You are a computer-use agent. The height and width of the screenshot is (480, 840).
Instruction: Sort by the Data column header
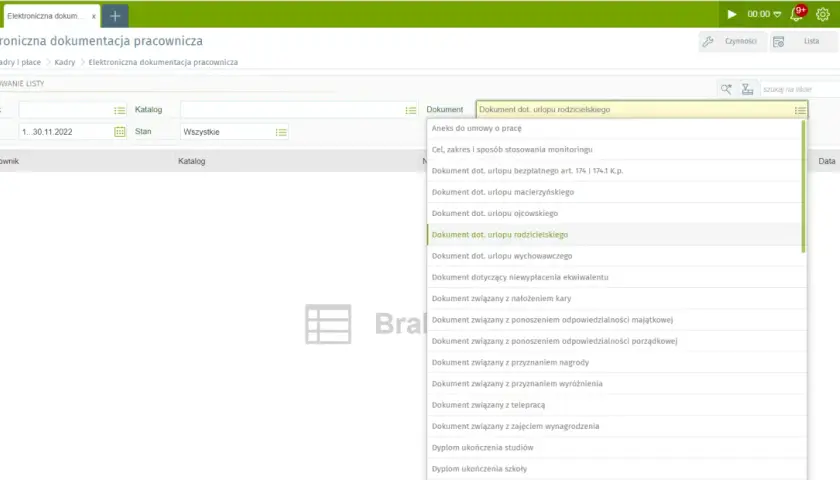point(827,161)
